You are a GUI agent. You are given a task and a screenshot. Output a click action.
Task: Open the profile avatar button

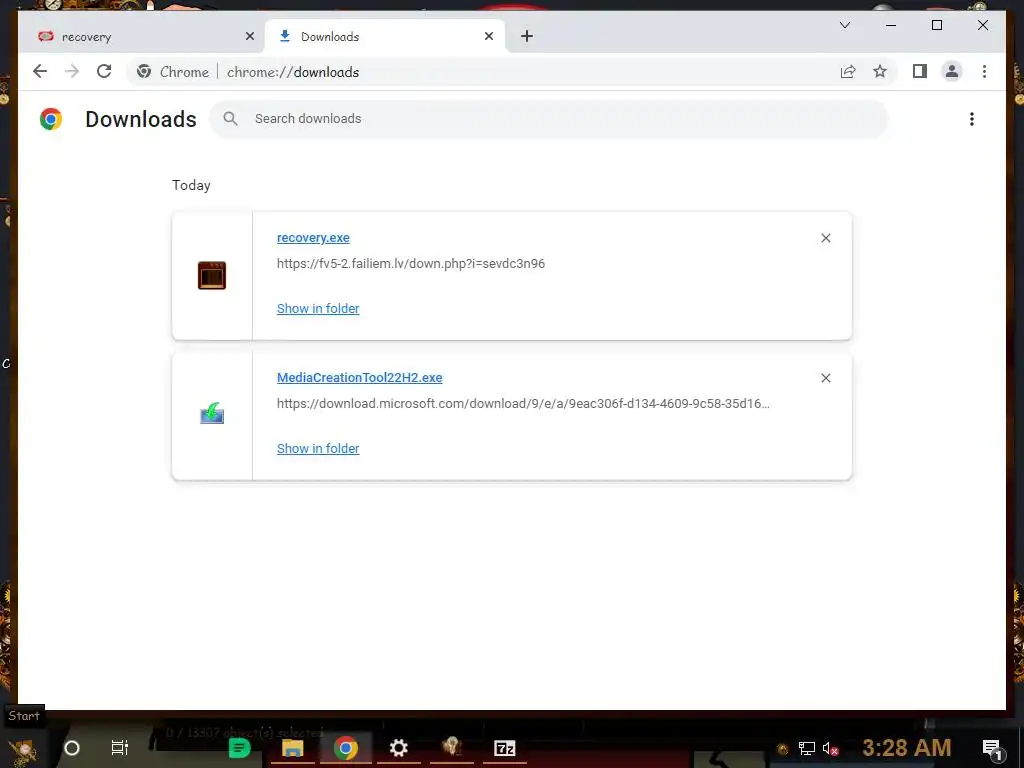(952, 71)
